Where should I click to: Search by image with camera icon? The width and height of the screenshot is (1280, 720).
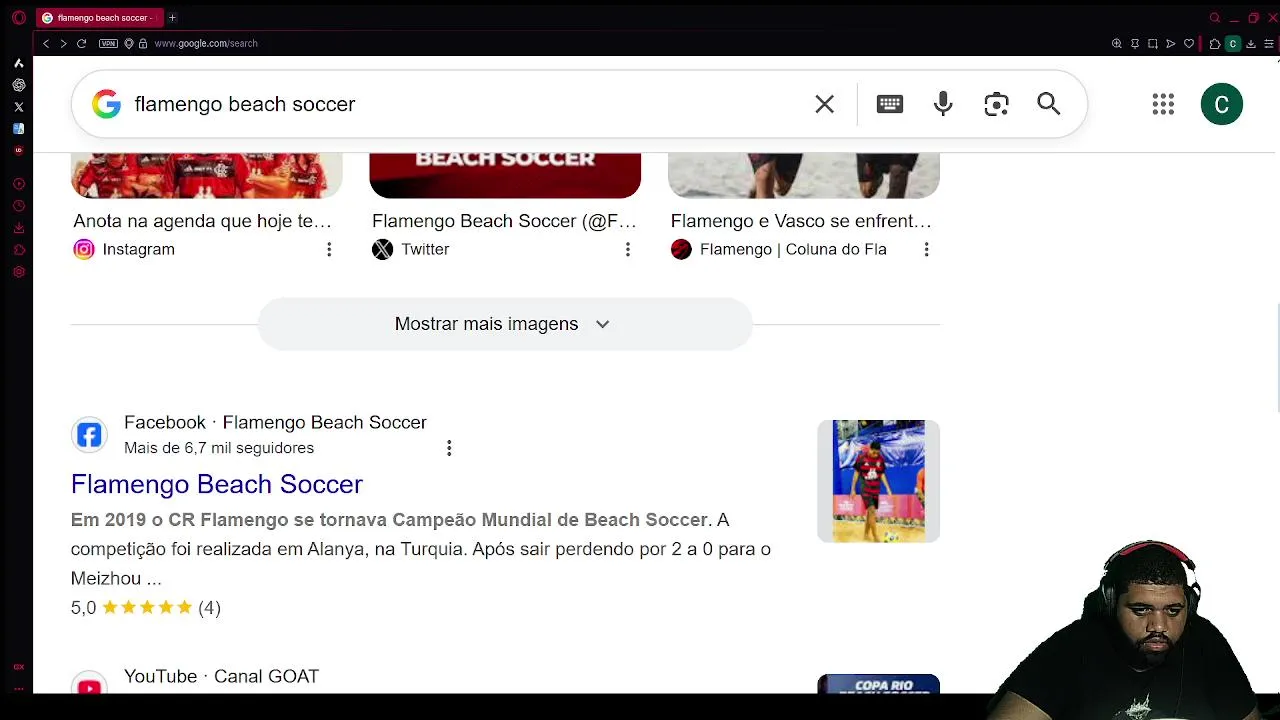click(996, 104)
